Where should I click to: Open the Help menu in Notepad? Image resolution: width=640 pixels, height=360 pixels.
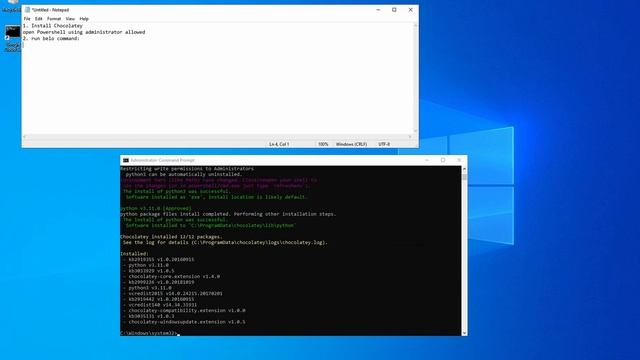click(84, 19)
